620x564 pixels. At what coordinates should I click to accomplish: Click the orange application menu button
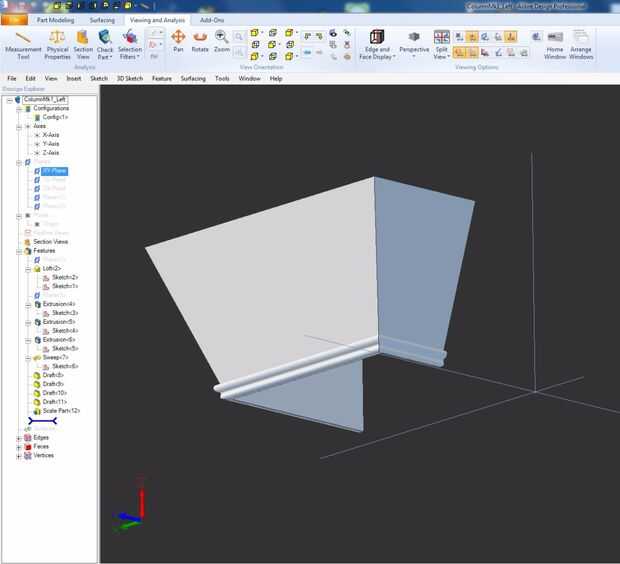pyautogui.click(x=14, y=20)
